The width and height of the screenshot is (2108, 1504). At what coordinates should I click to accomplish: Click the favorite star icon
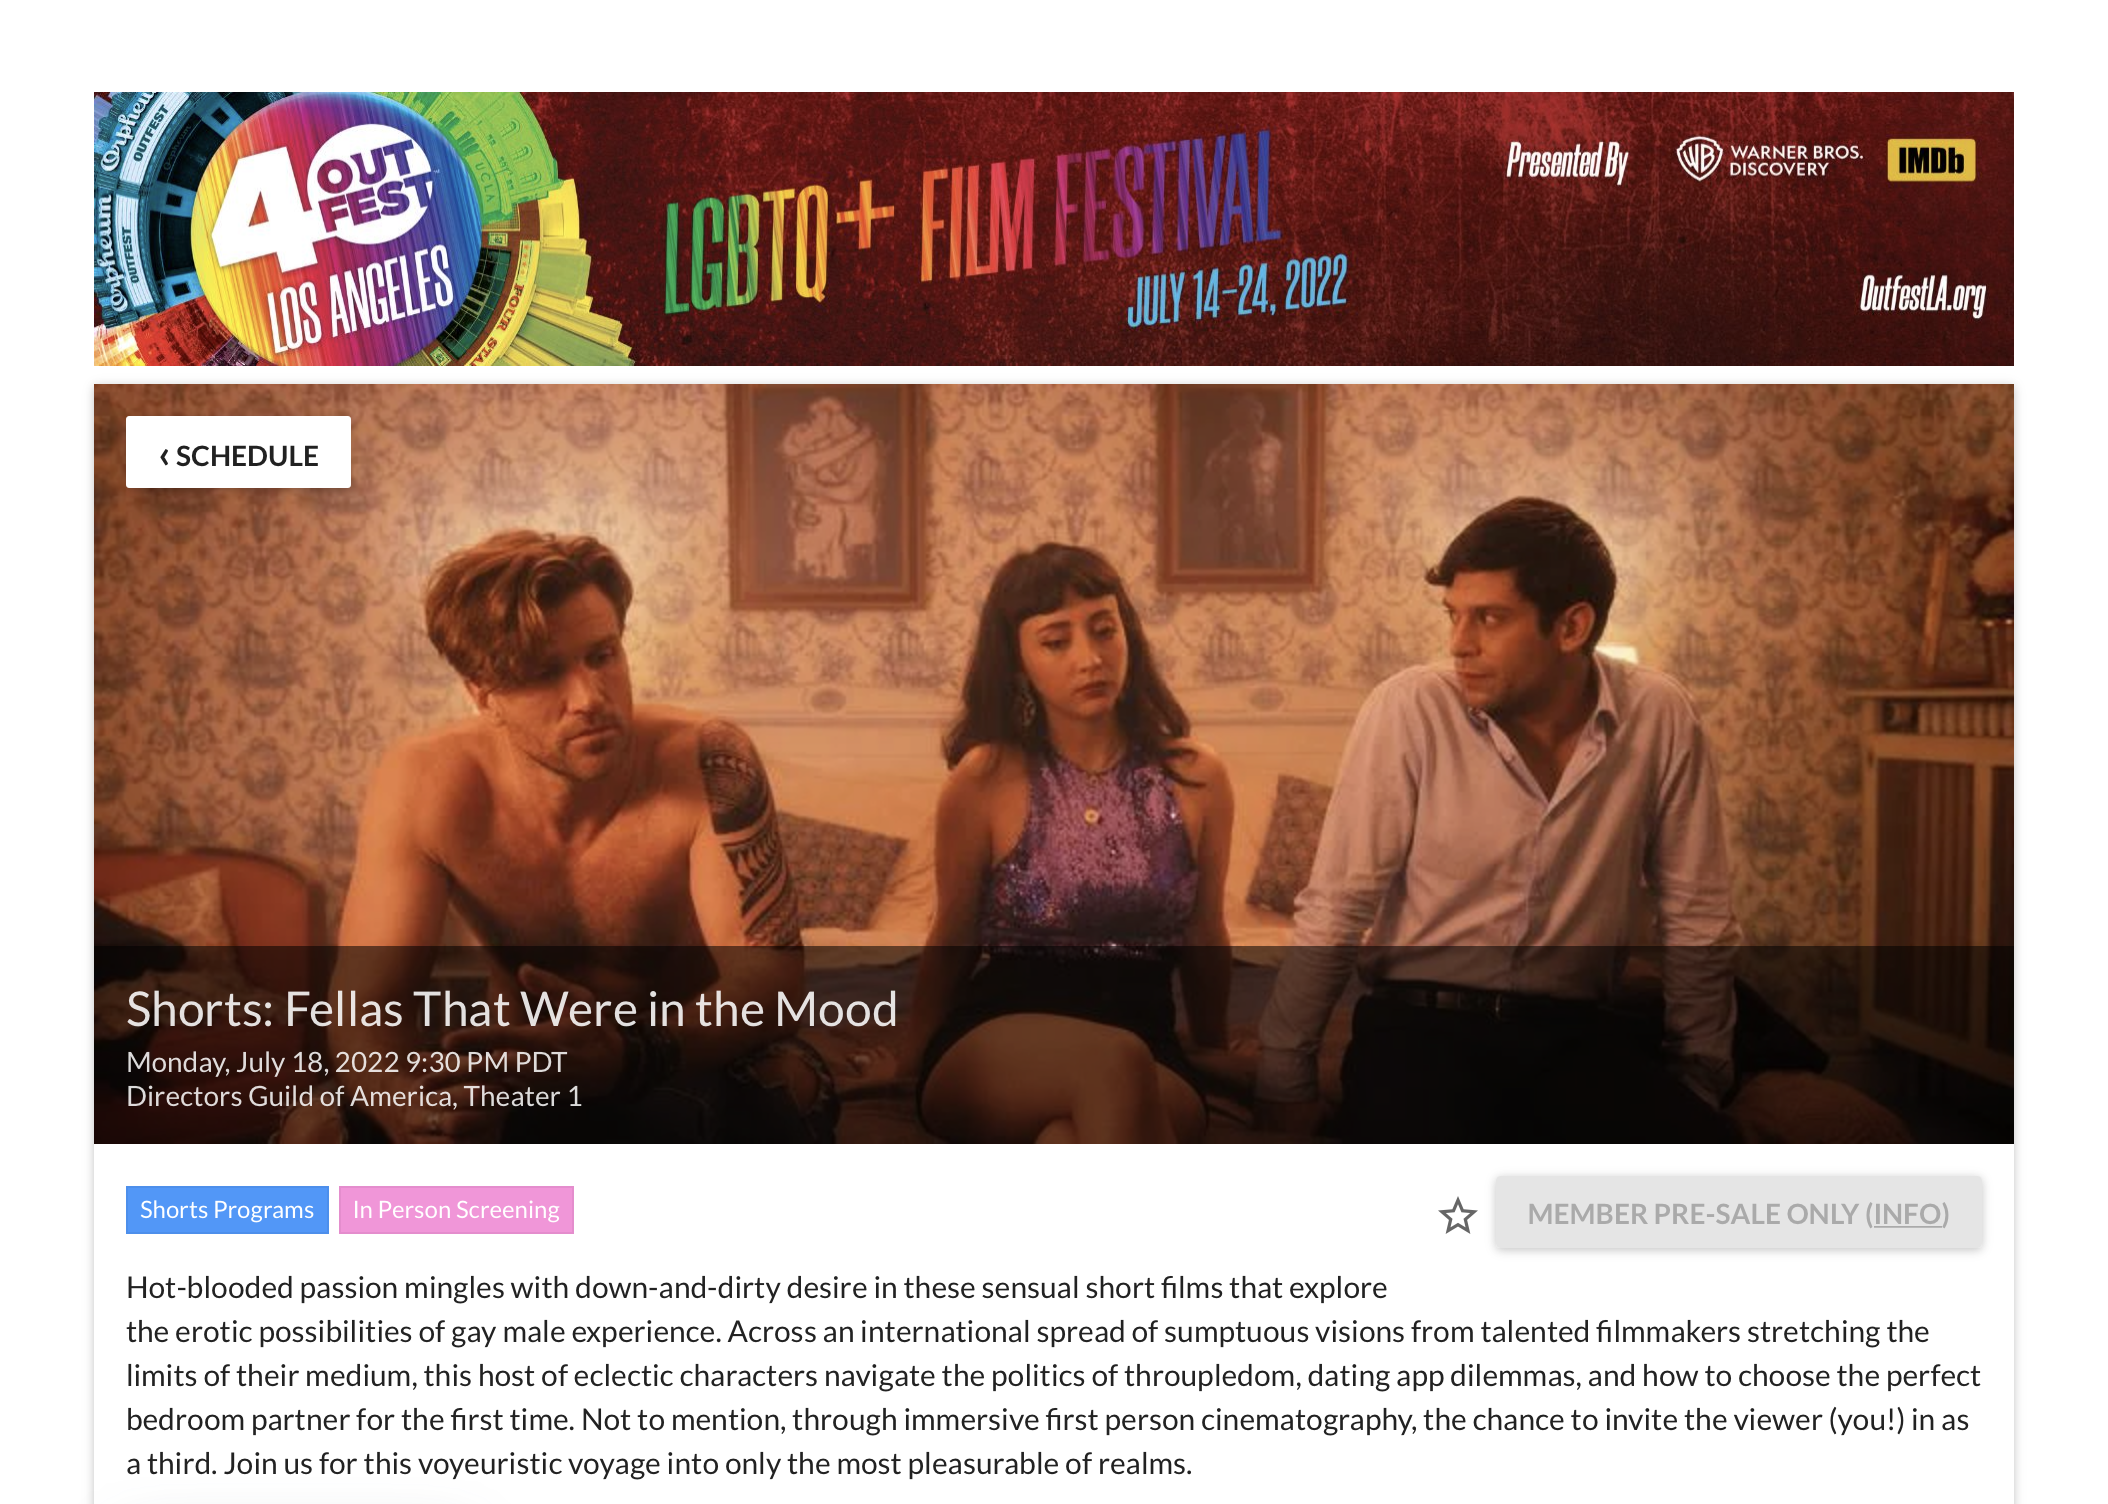tap(1457, 1215)
